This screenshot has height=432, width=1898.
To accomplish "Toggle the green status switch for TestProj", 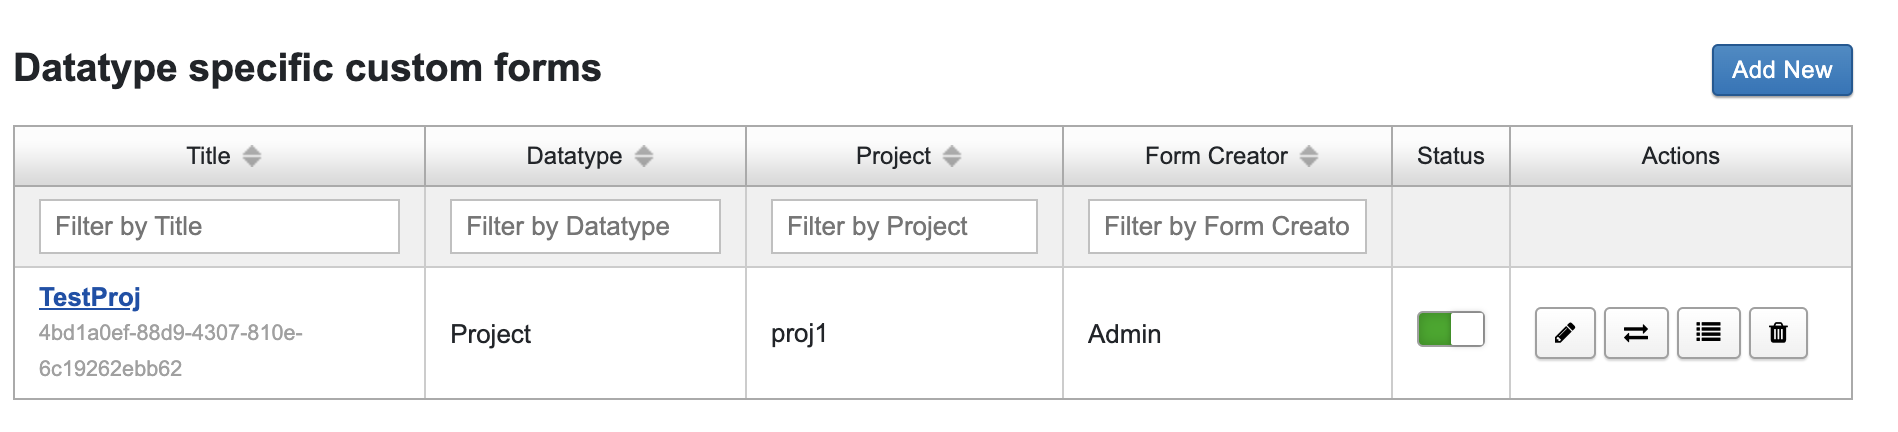I will (1450, 330).
